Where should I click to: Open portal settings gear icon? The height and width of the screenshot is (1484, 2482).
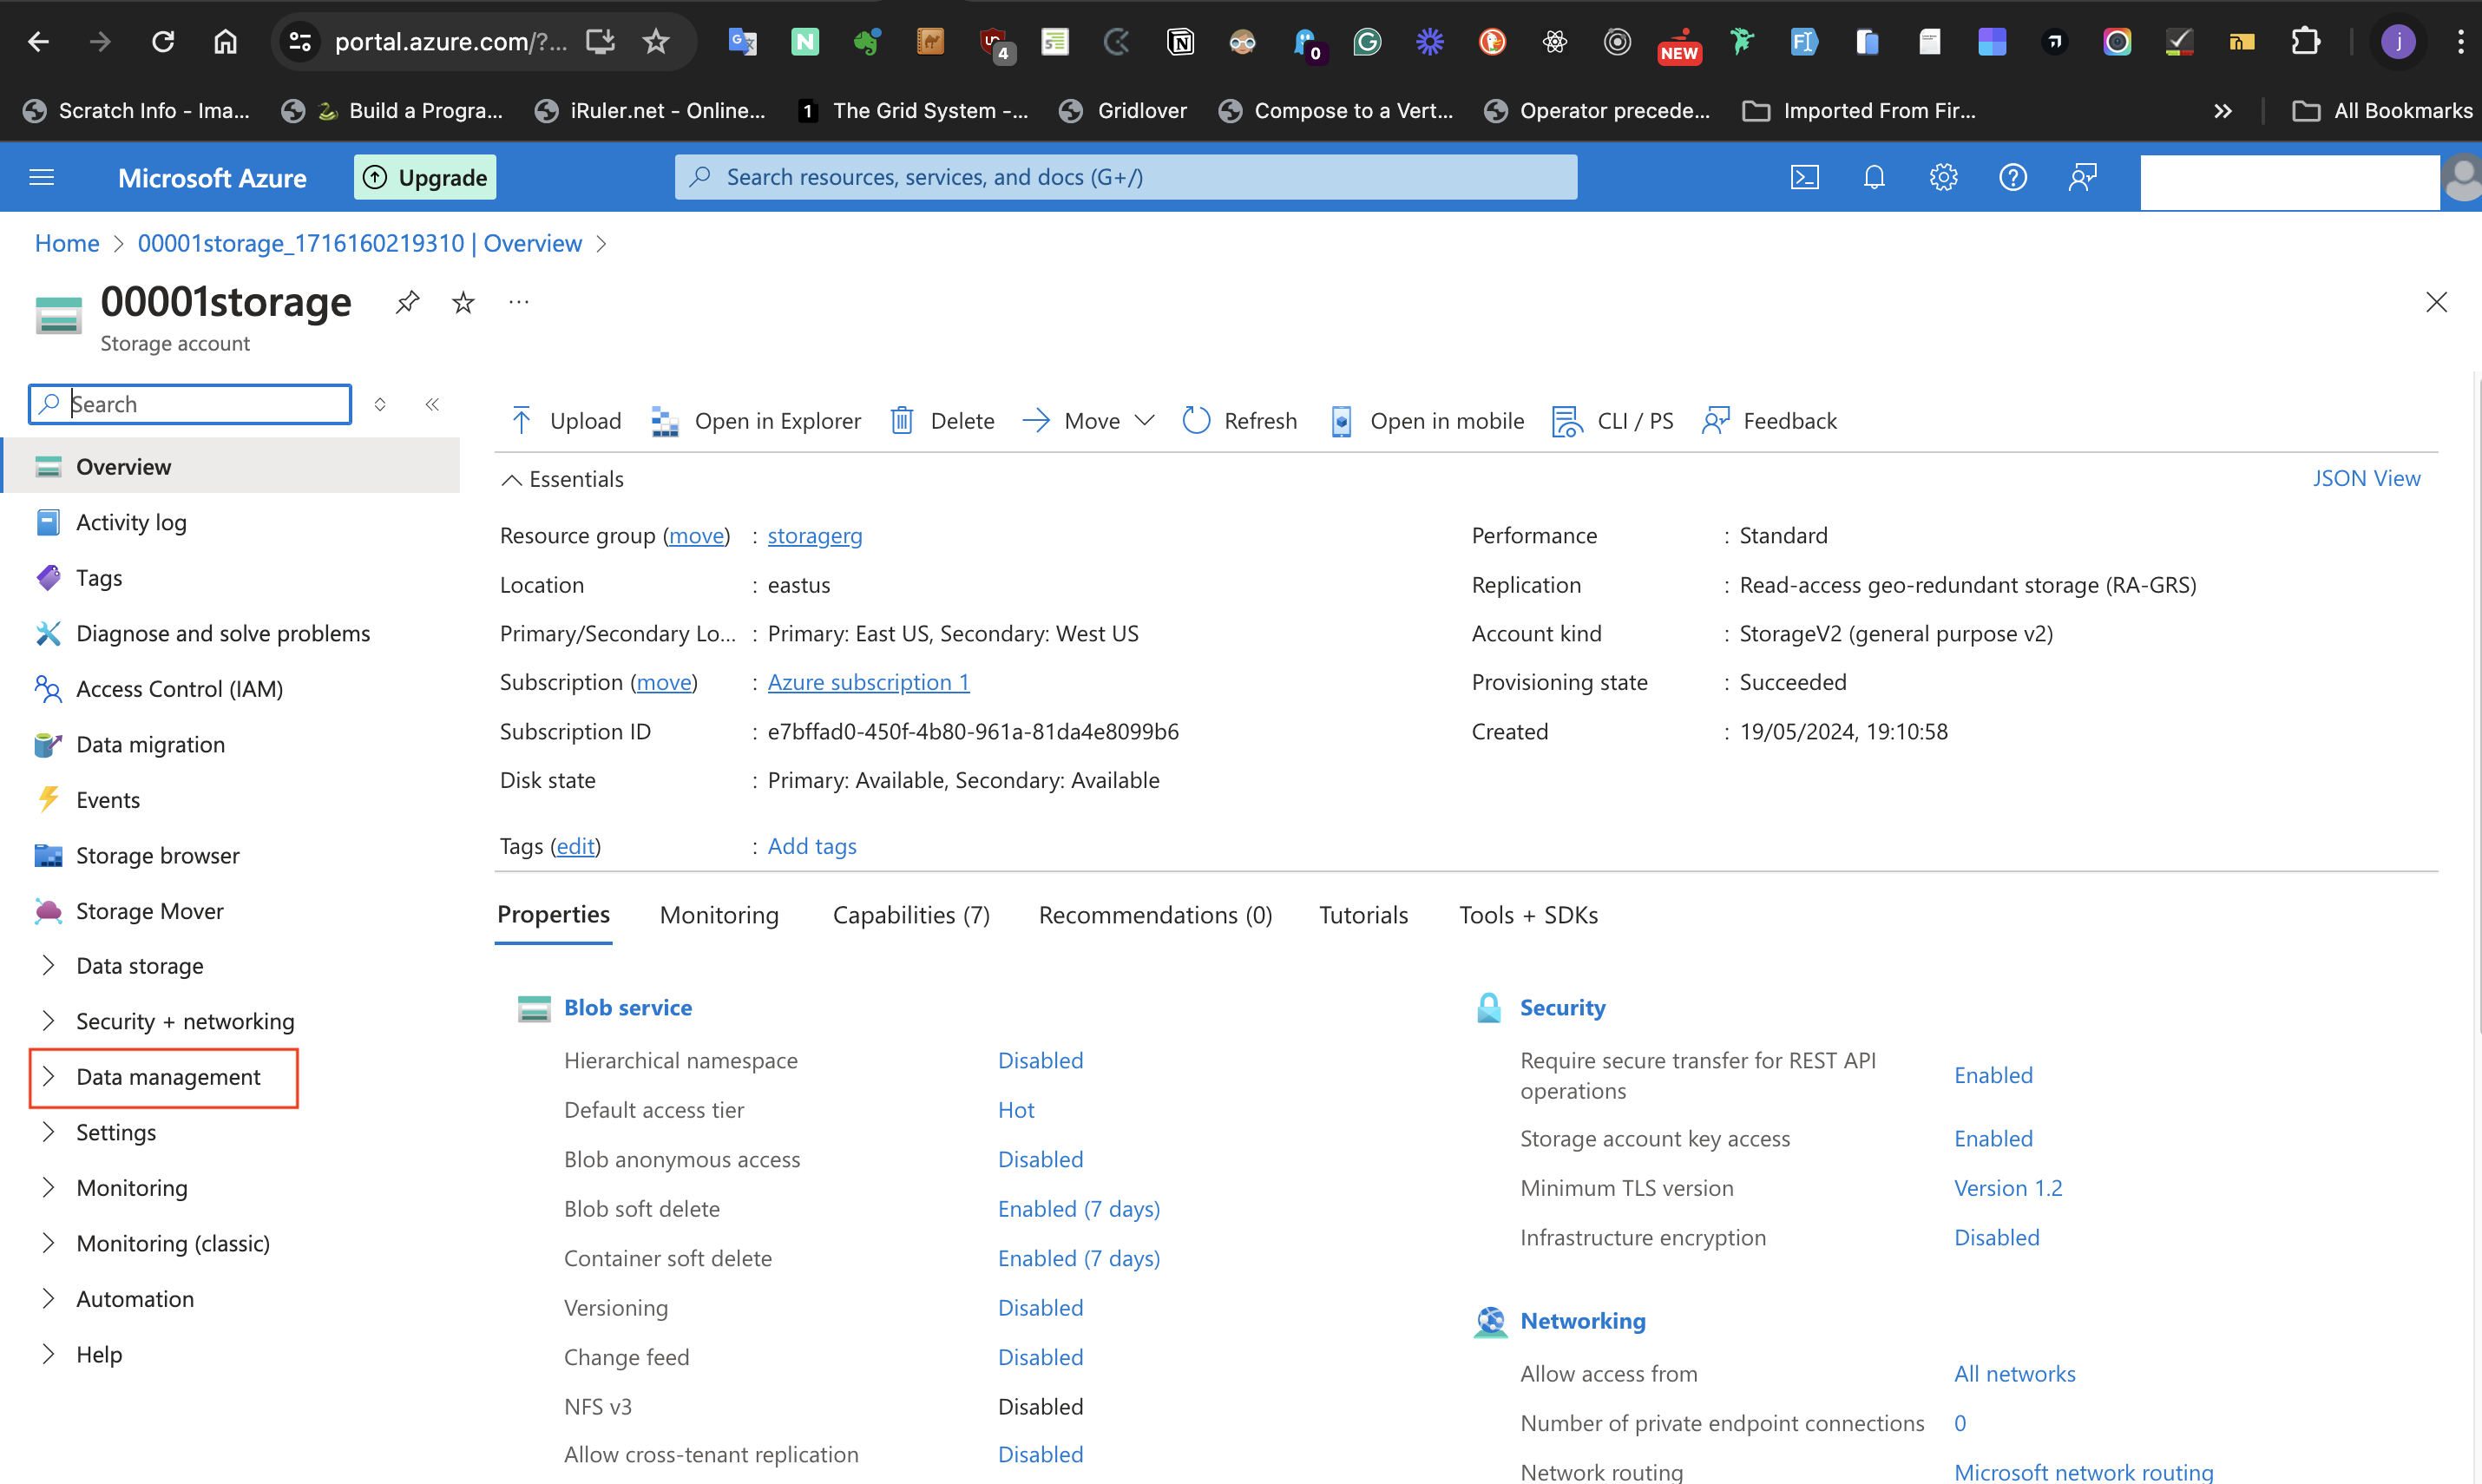point(1943,177)
